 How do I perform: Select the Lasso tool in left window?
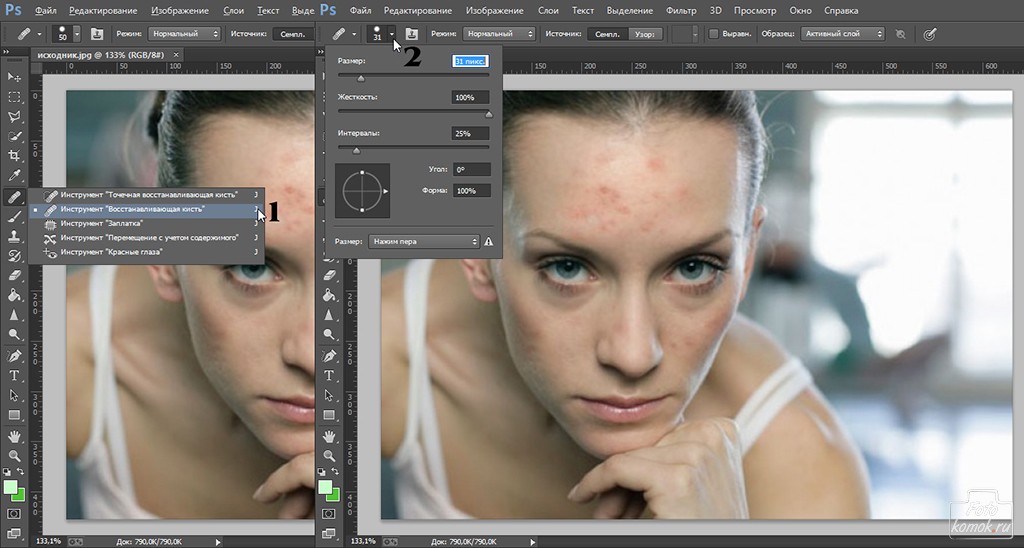point(14,116)
